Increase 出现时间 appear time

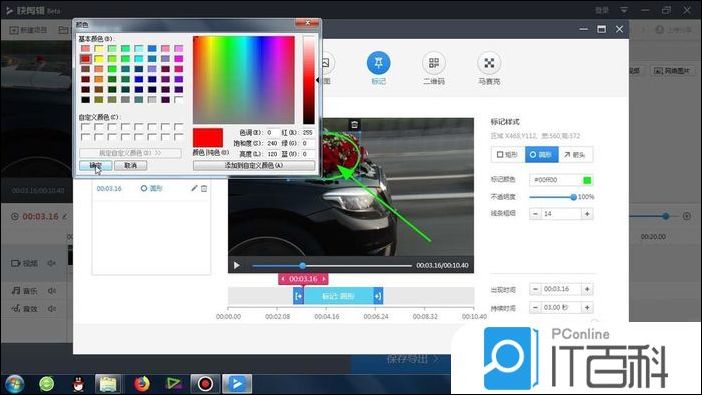click(x=587, y=289)
